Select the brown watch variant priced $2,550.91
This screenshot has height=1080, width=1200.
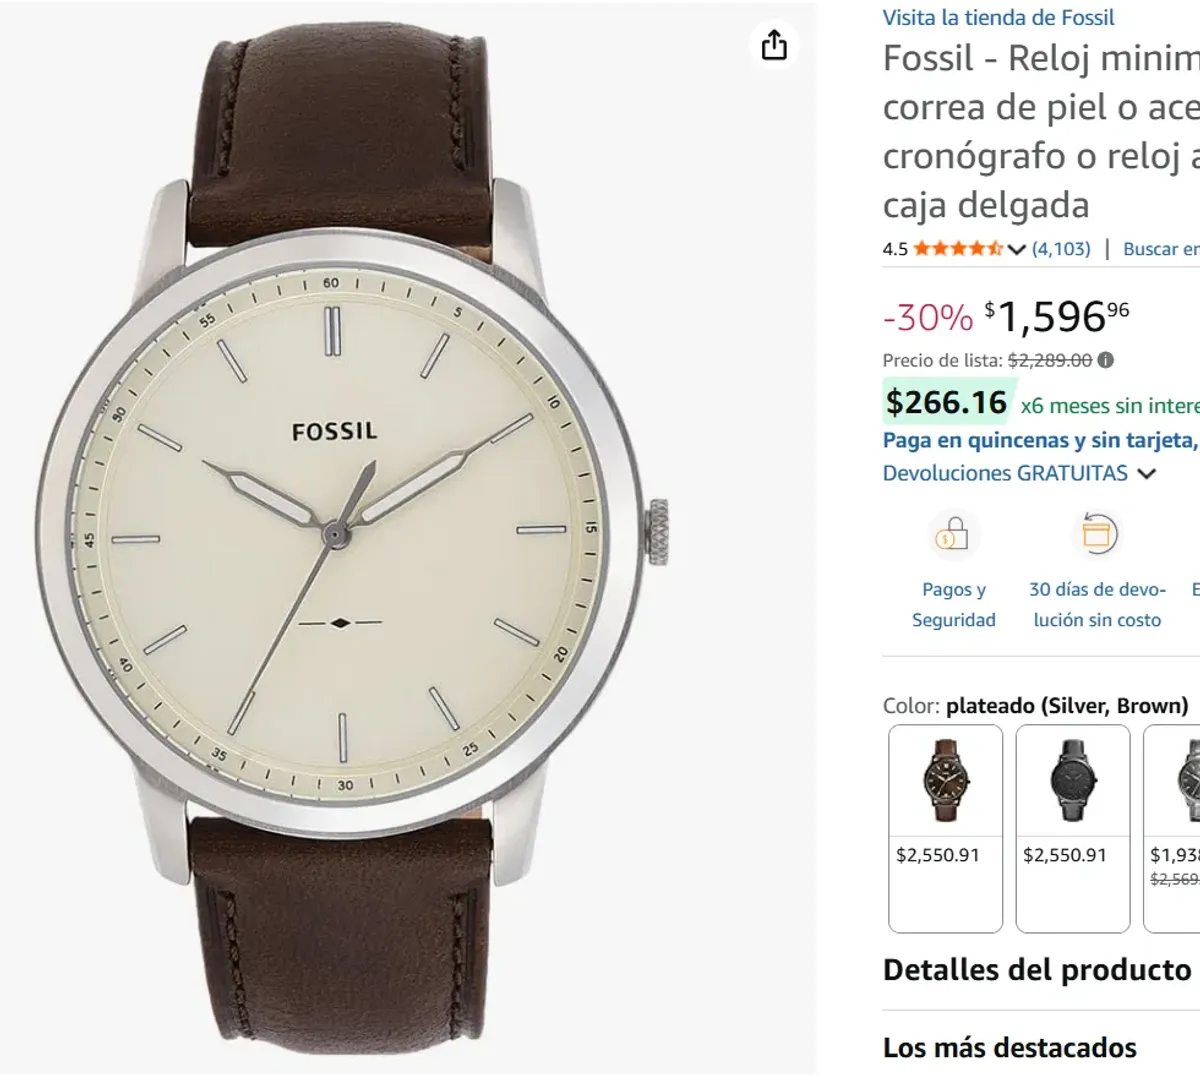click(945, 780)
